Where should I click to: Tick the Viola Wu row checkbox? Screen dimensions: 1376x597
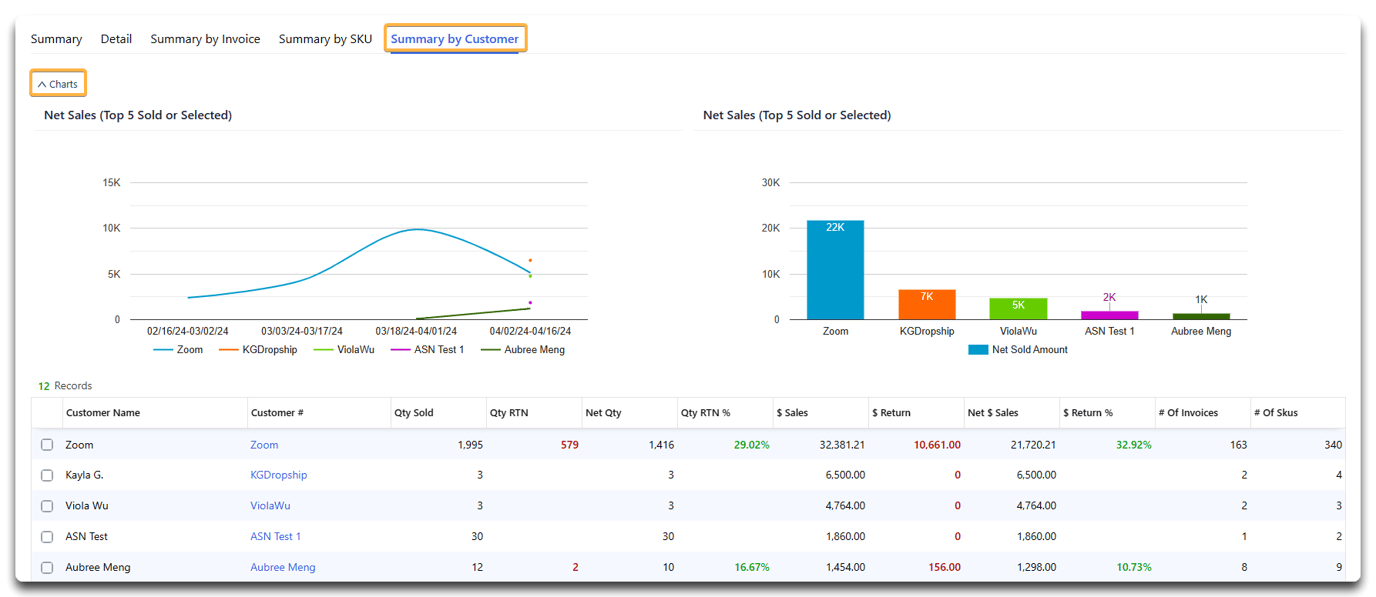click(x=47, y=506)
